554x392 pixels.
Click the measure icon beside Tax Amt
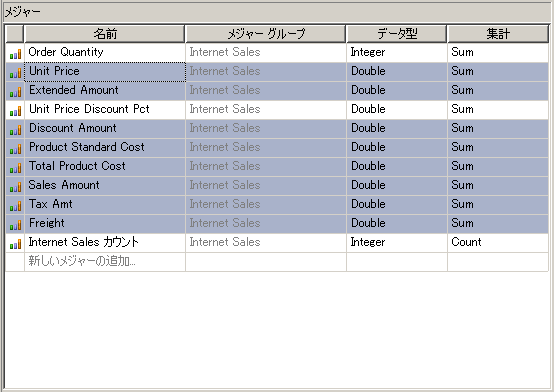point(15,206)
